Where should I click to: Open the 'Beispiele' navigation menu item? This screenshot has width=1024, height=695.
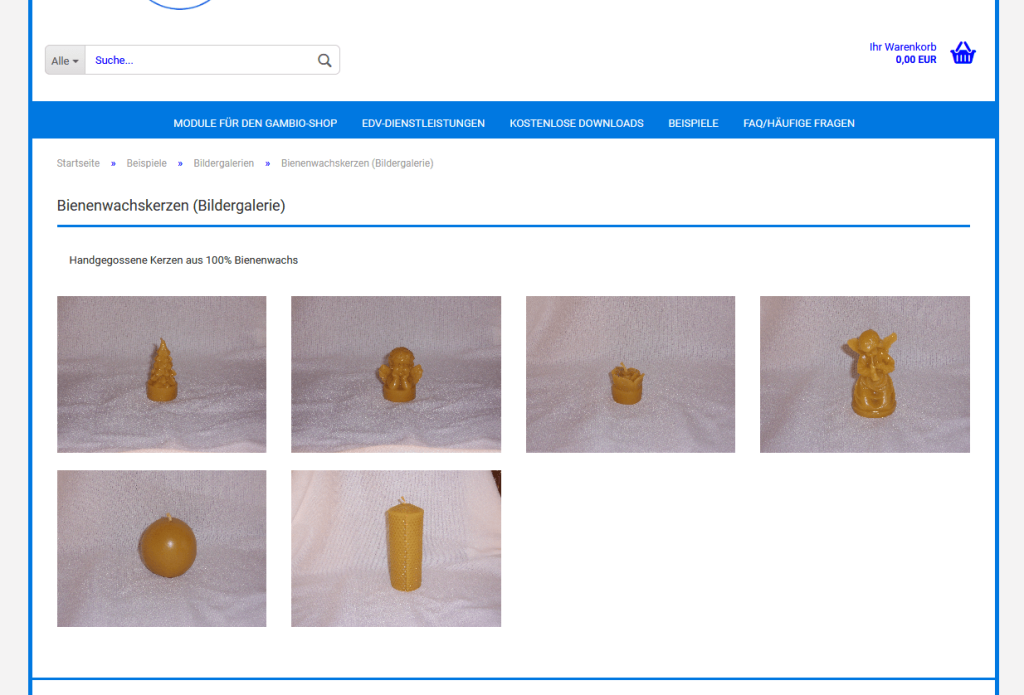tap(693, 123)
